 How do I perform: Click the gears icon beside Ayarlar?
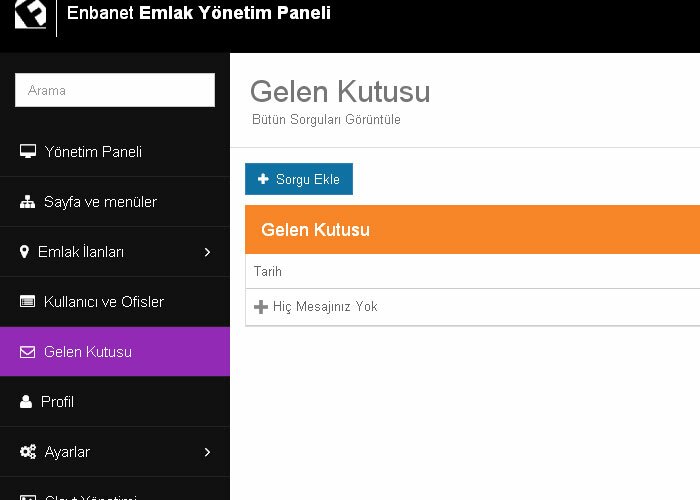(x=28, y=452)
